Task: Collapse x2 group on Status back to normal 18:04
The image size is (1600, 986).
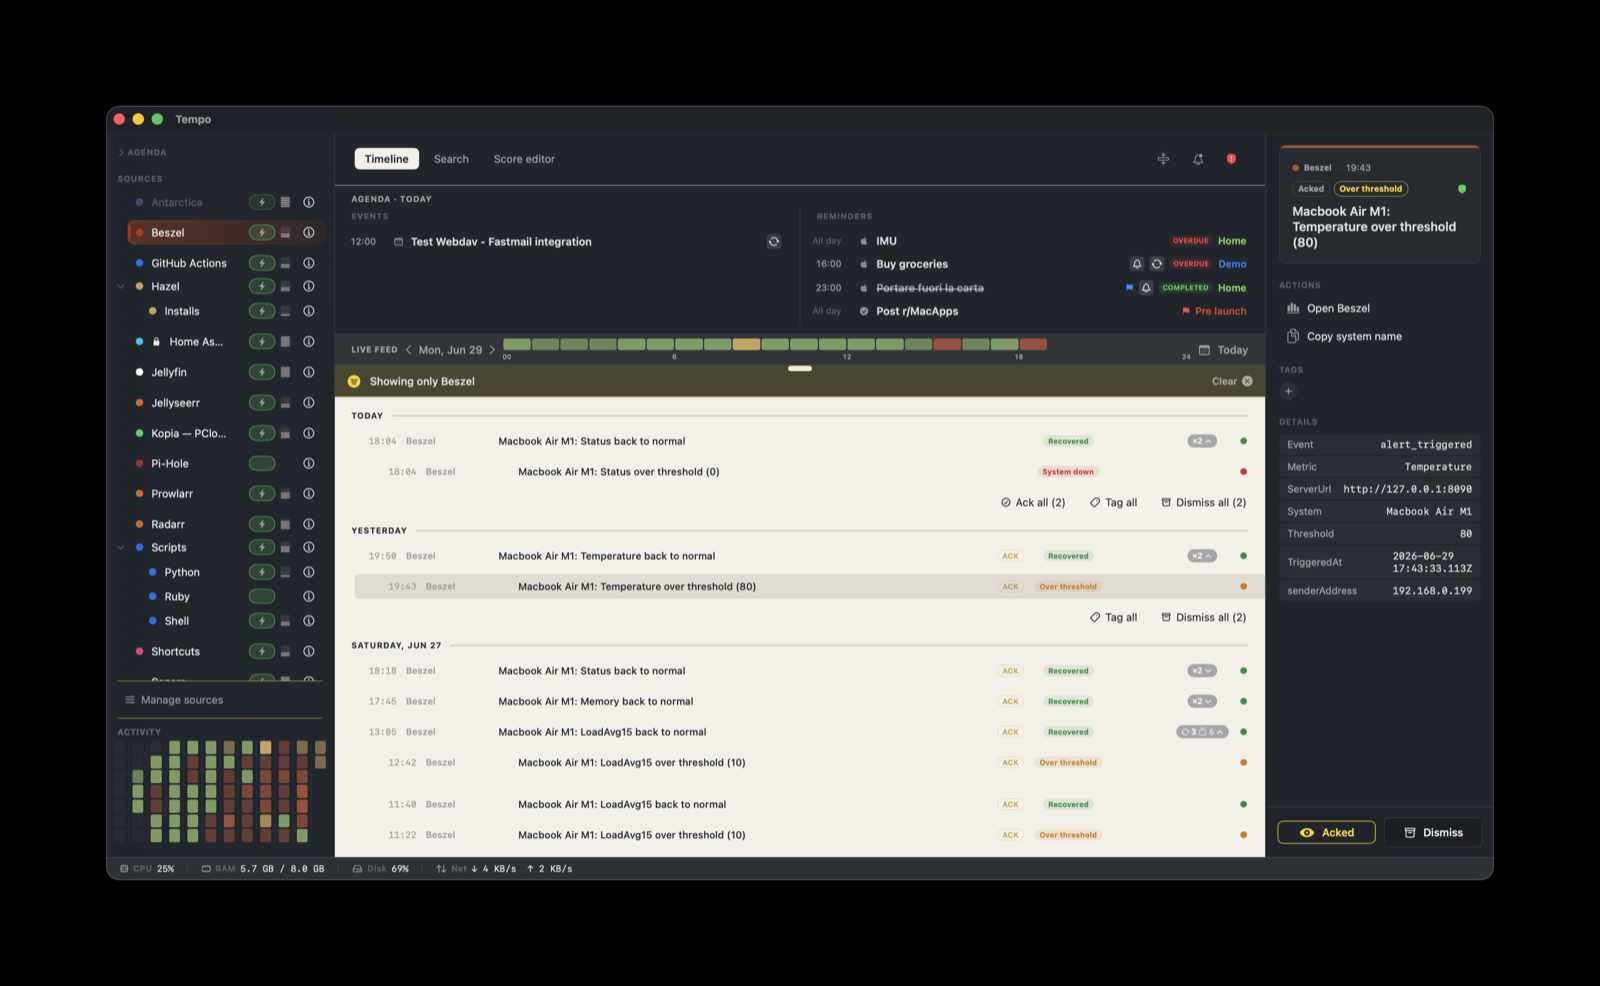Action: [1202, 441]
